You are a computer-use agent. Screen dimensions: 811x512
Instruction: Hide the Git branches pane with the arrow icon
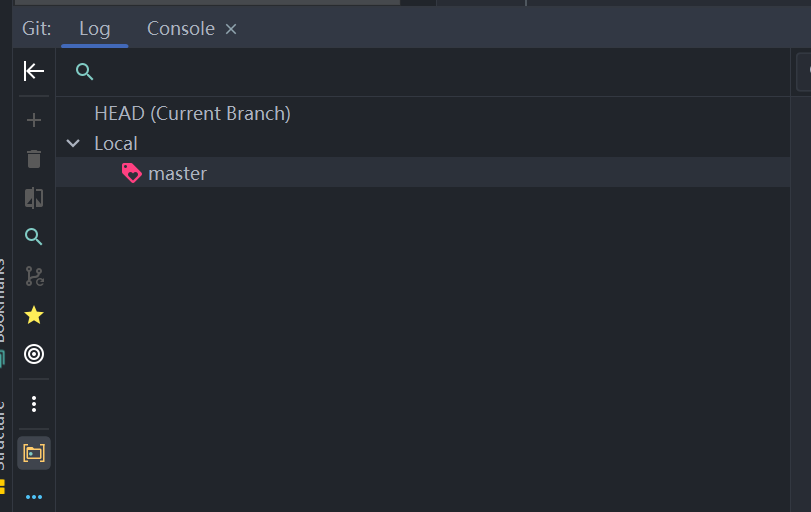tap(34, 71)
